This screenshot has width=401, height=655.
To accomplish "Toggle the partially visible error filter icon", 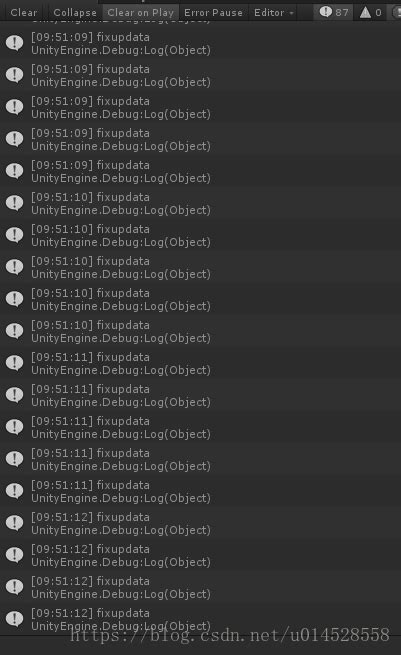I will tap(395, 13).
